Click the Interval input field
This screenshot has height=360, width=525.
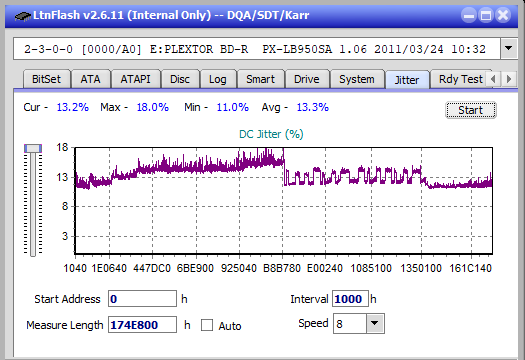click(x=350, y=299)
